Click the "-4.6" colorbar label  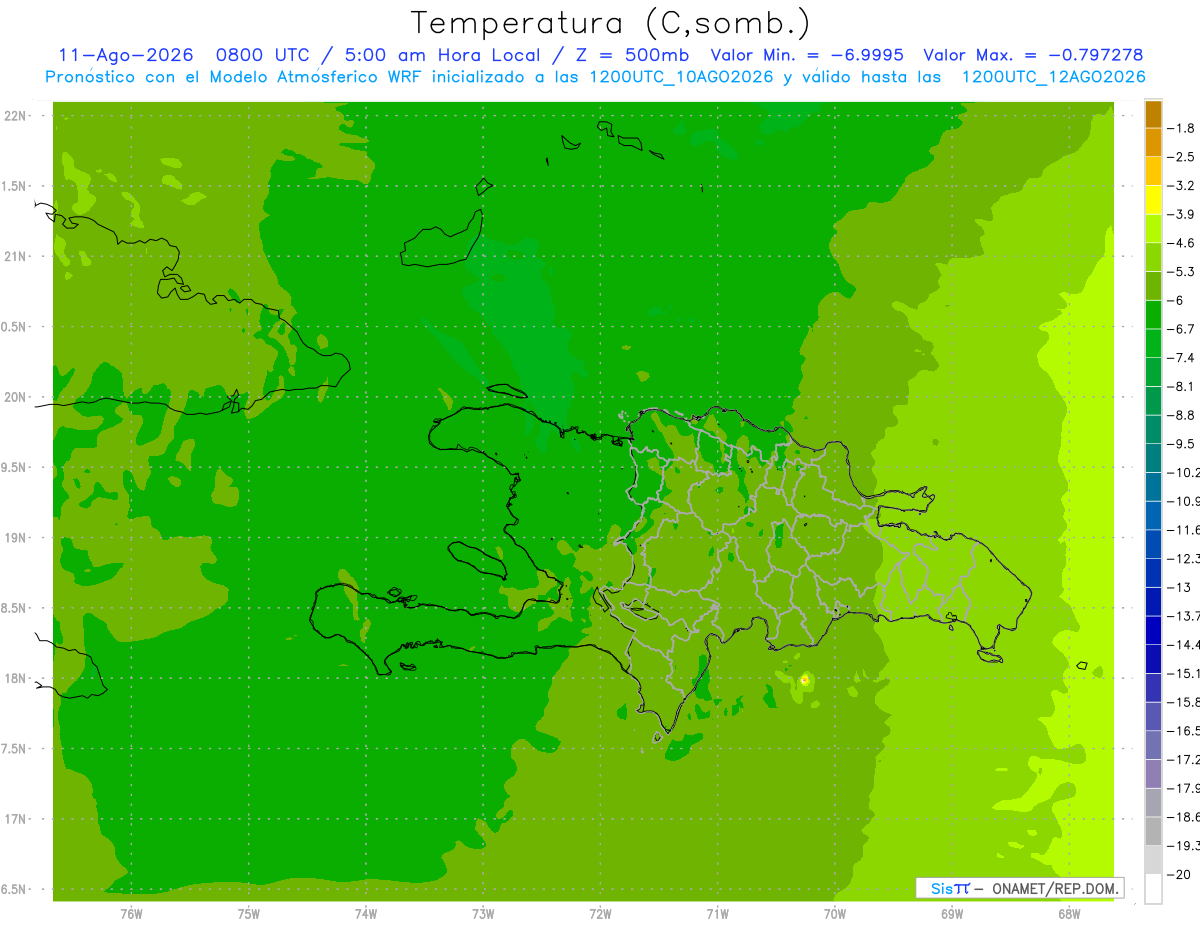tap(1181, 243)
